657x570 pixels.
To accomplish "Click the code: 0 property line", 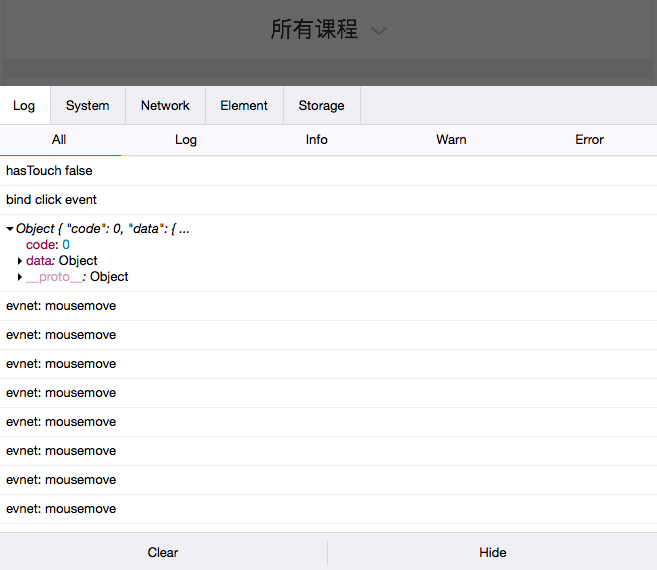I will (48, 245).
